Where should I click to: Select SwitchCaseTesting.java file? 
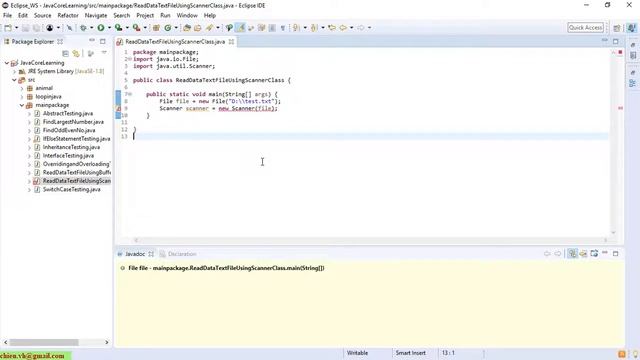[x=71, y=189]
